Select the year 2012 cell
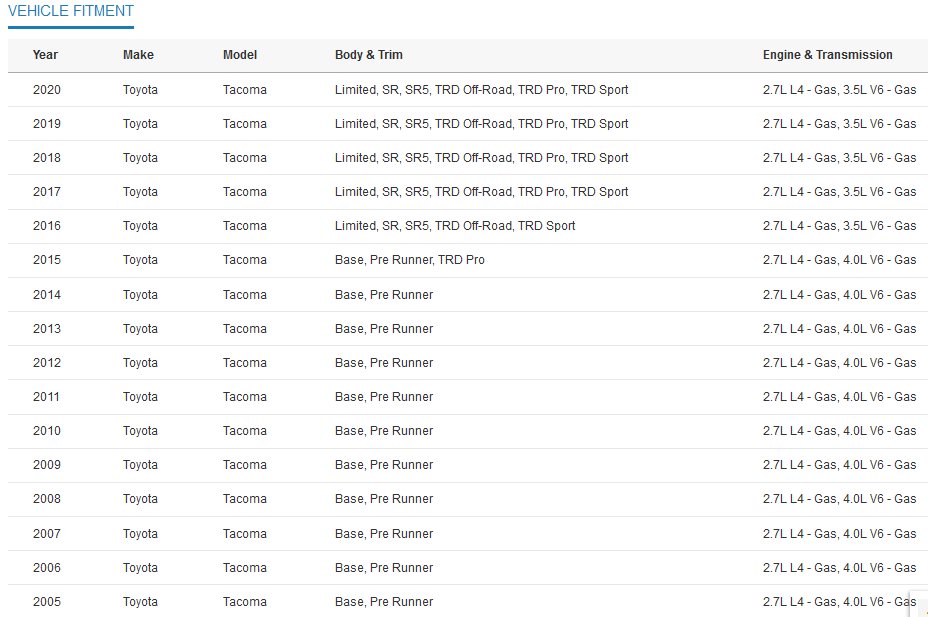 pos(47,363)
